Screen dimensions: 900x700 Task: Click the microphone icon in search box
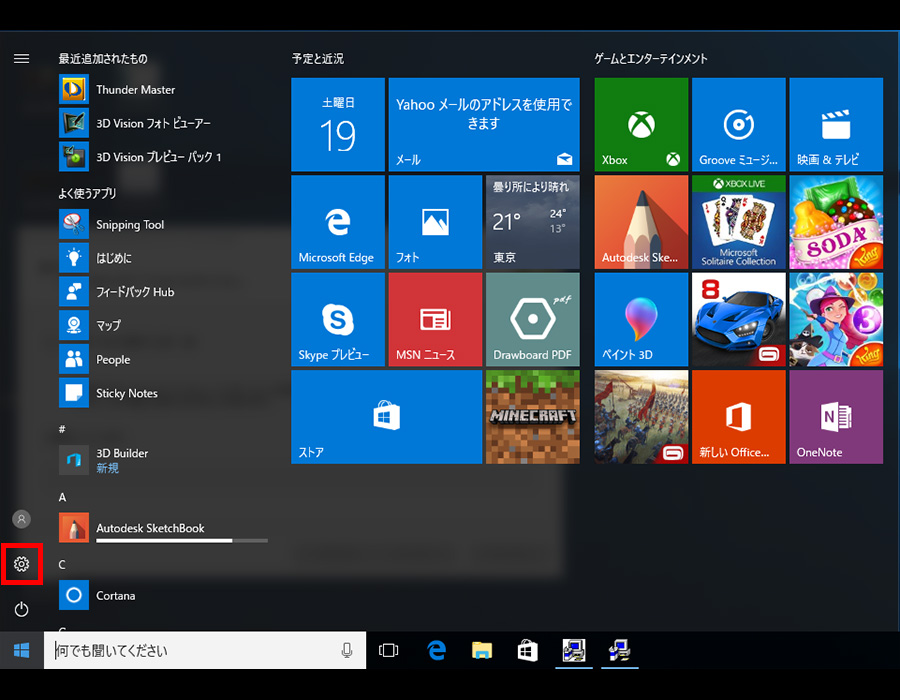347,650
